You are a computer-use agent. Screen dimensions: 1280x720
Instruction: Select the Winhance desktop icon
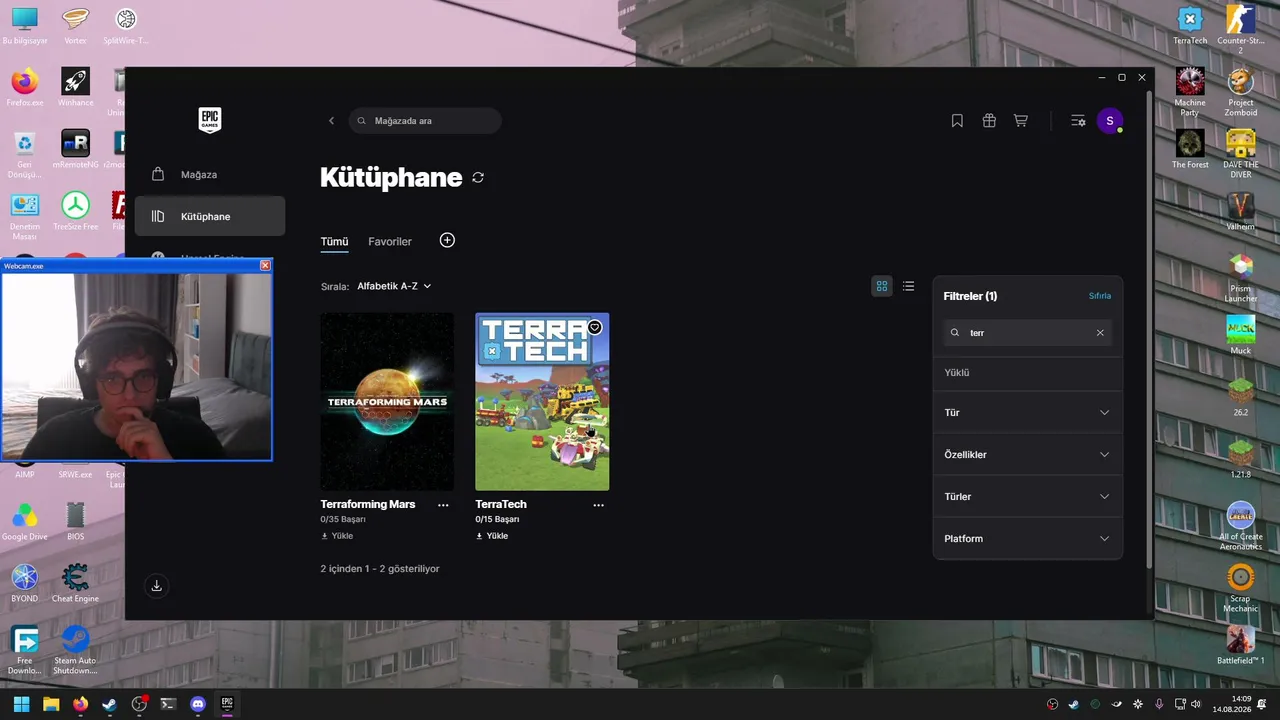coord(75,87)
